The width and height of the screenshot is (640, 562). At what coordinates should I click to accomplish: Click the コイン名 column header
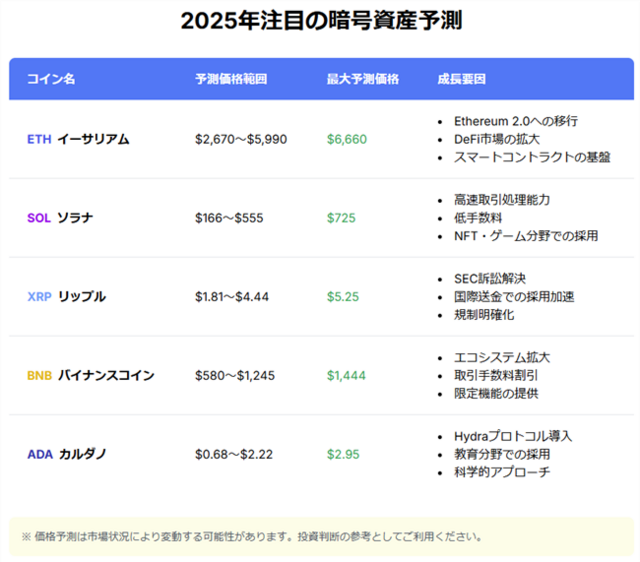point(51,79)
